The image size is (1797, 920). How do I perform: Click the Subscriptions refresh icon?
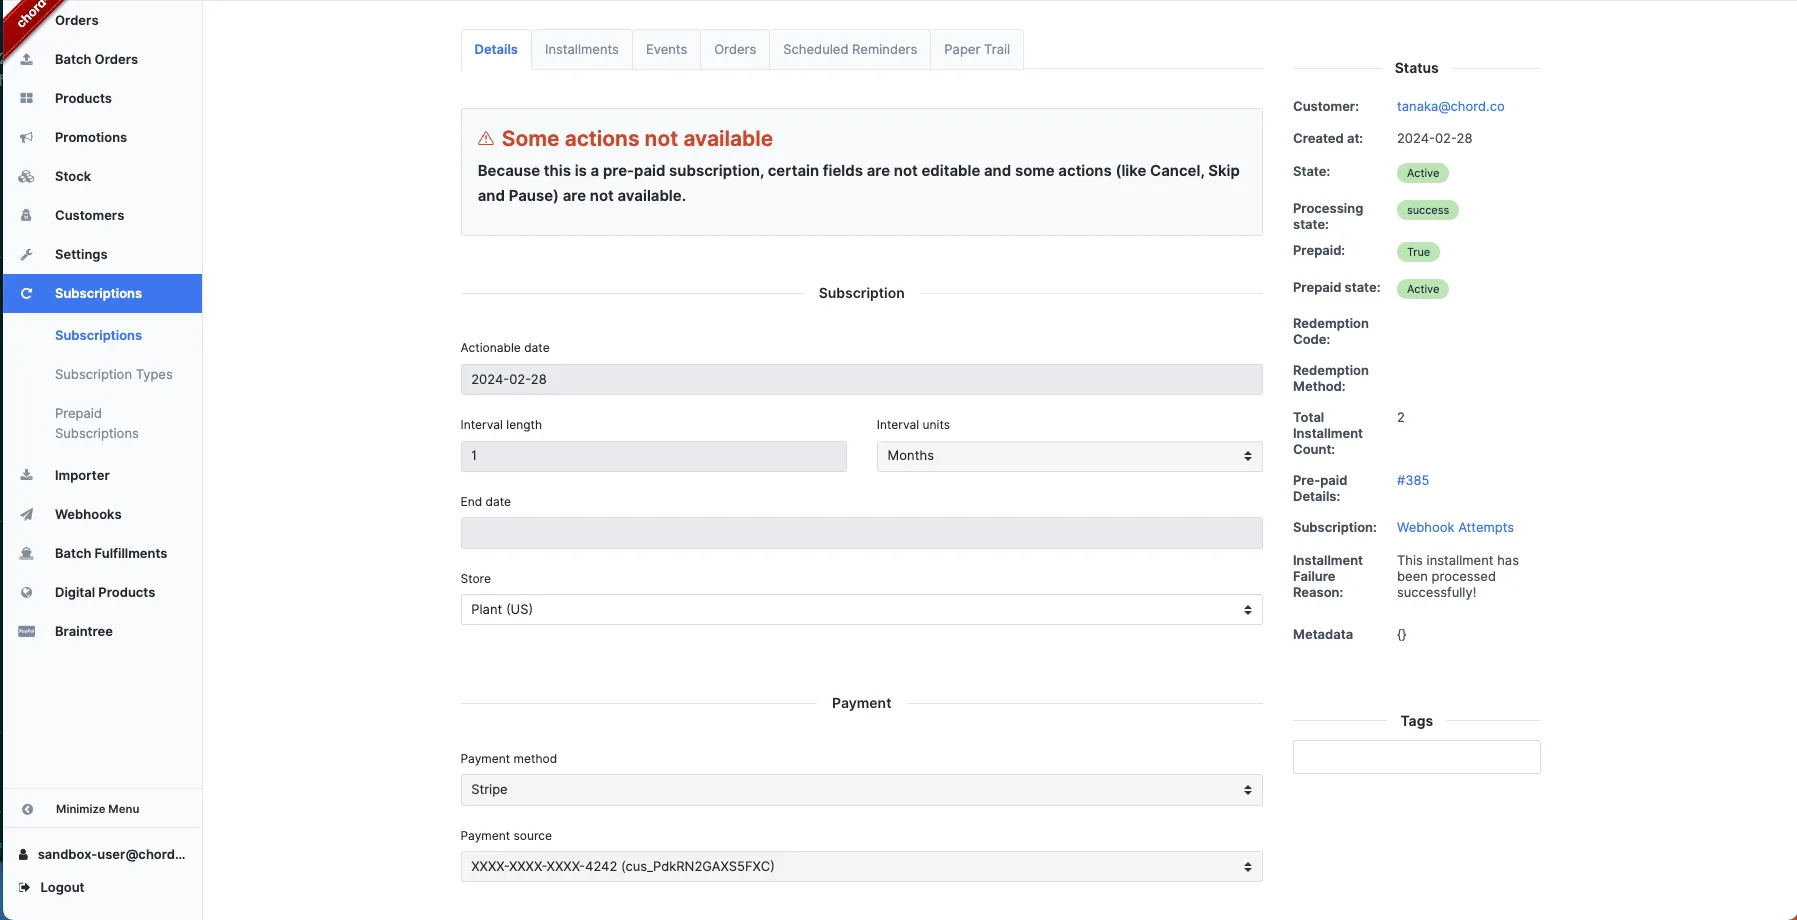(27, 293)
